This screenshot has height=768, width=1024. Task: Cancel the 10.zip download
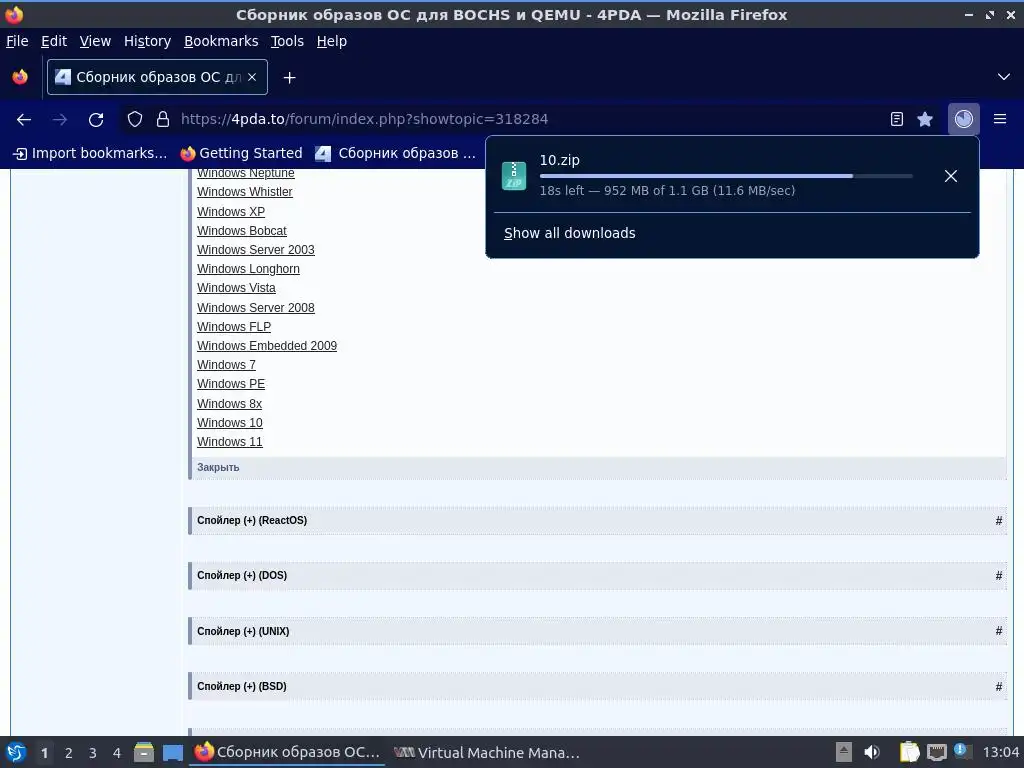[951, 176]
